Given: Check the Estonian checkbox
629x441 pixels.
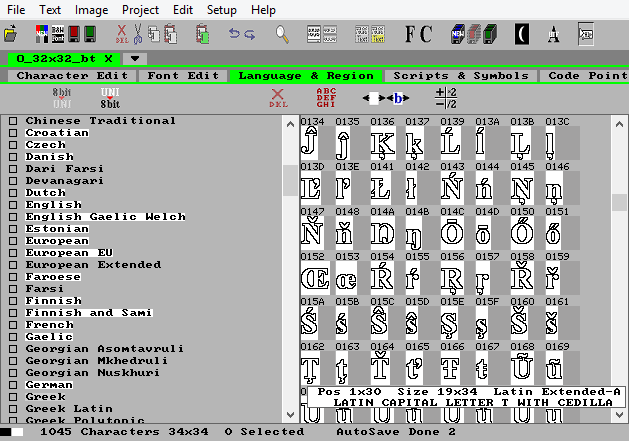Looking at the screenshot, I should (13, 229).
